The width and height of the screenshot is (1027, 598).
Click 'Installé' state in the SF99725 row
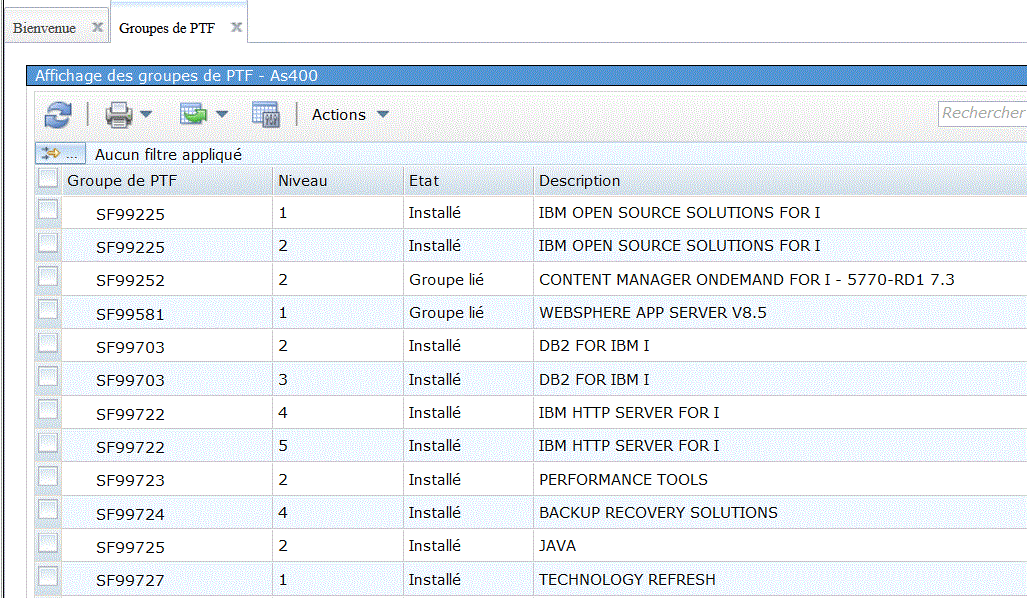click(434, 546)
